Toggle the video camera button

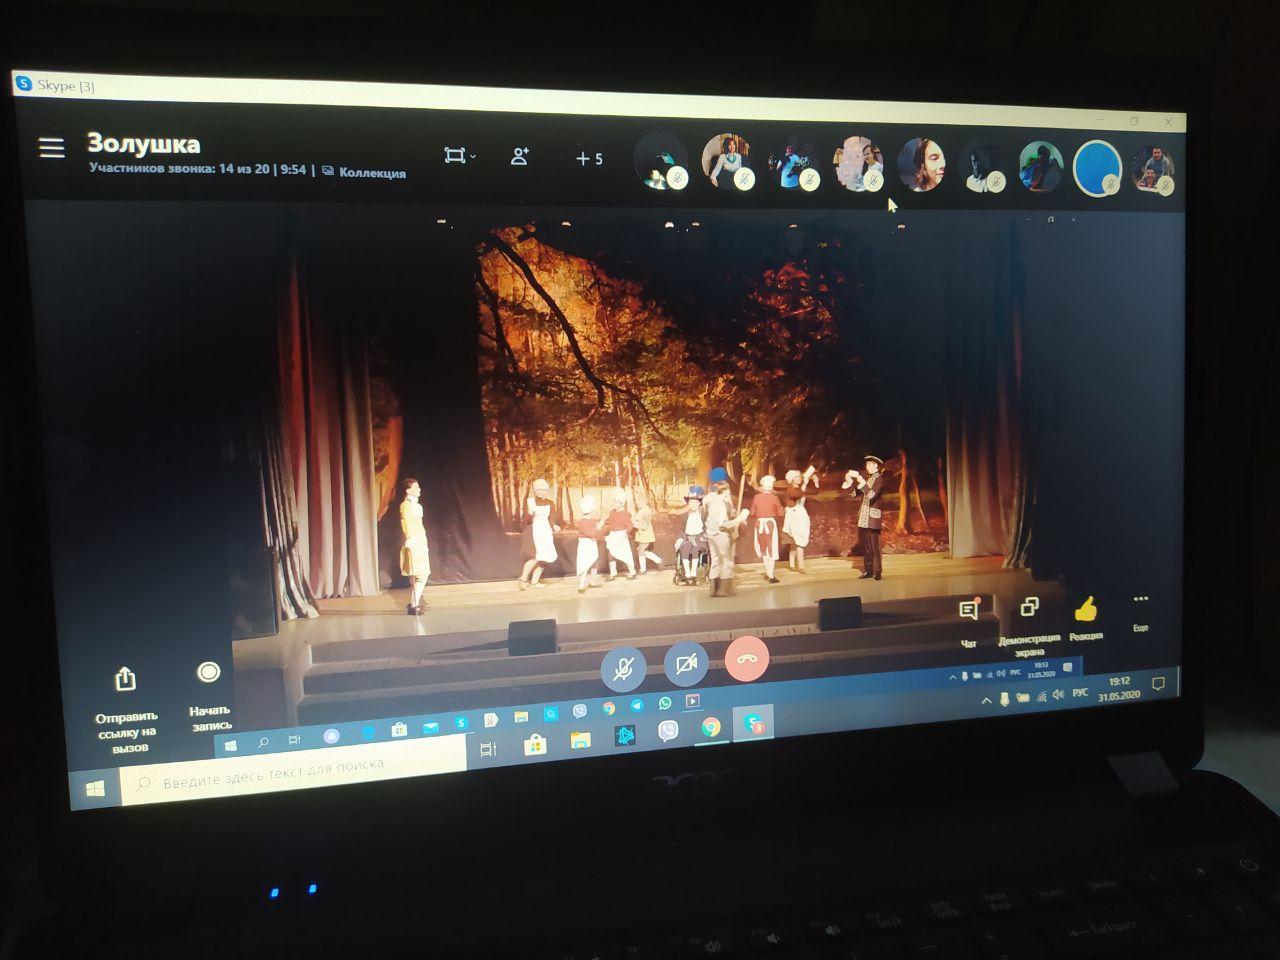coord(686,663)
